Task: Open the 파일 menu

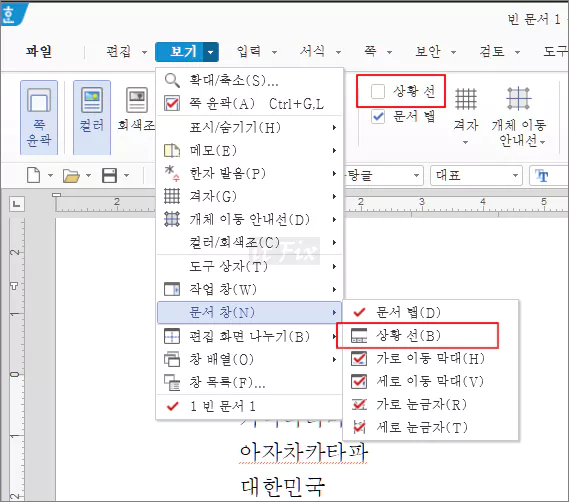Action: pos(38,52)
